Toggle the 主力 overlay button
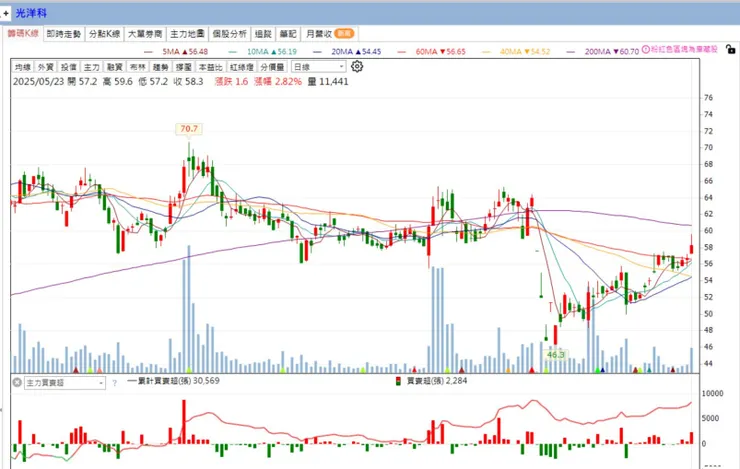Viewport: 740px width, 469px height. coord(92,67)
